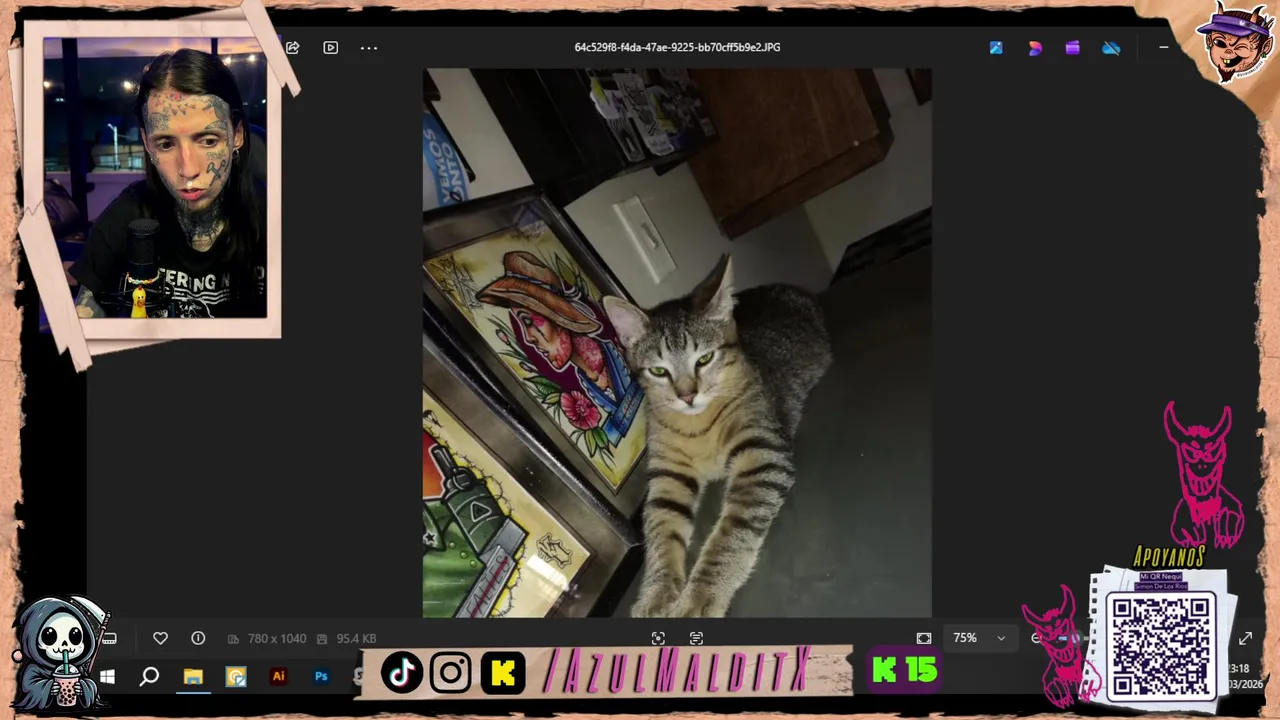Click the file name 64c529f8 title text
The width and height of the screenshot is (1280, 720).
click(677, 47)
